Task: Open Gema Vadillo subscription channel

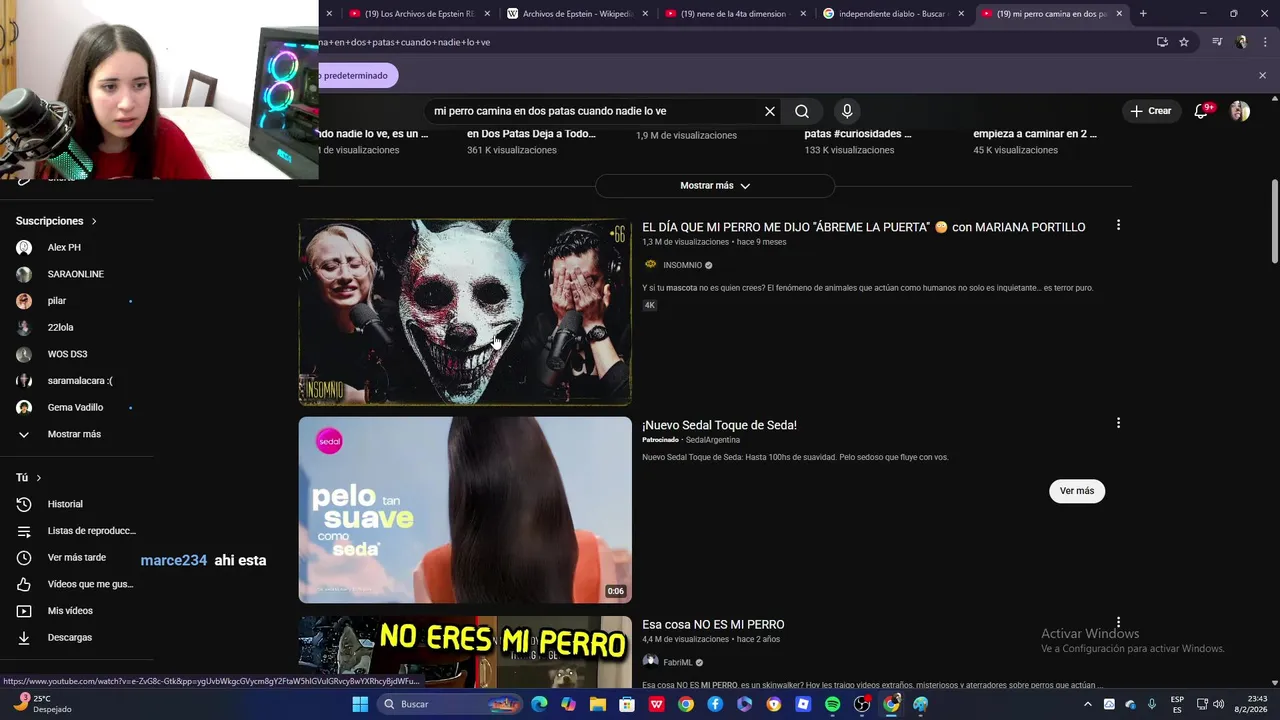Action: coord(76,407)
